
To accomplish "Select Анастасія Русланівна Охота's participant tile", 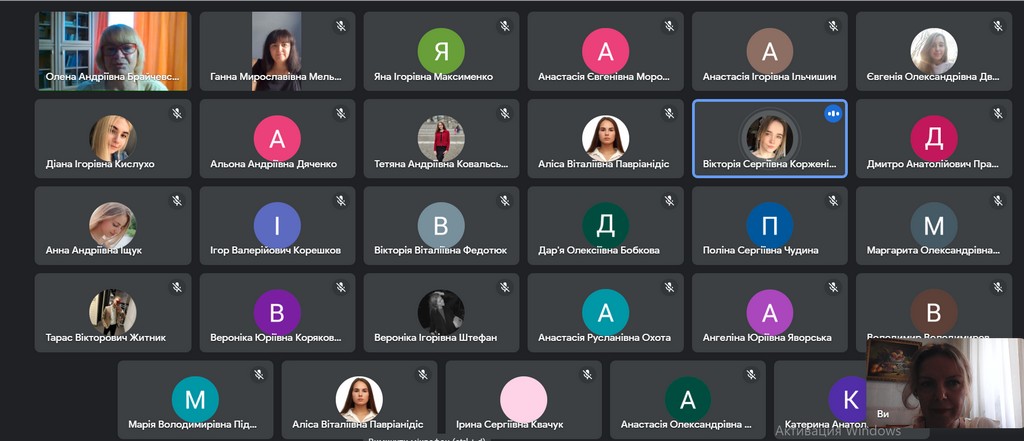I will pyautogui.click(x=605, y=313).
